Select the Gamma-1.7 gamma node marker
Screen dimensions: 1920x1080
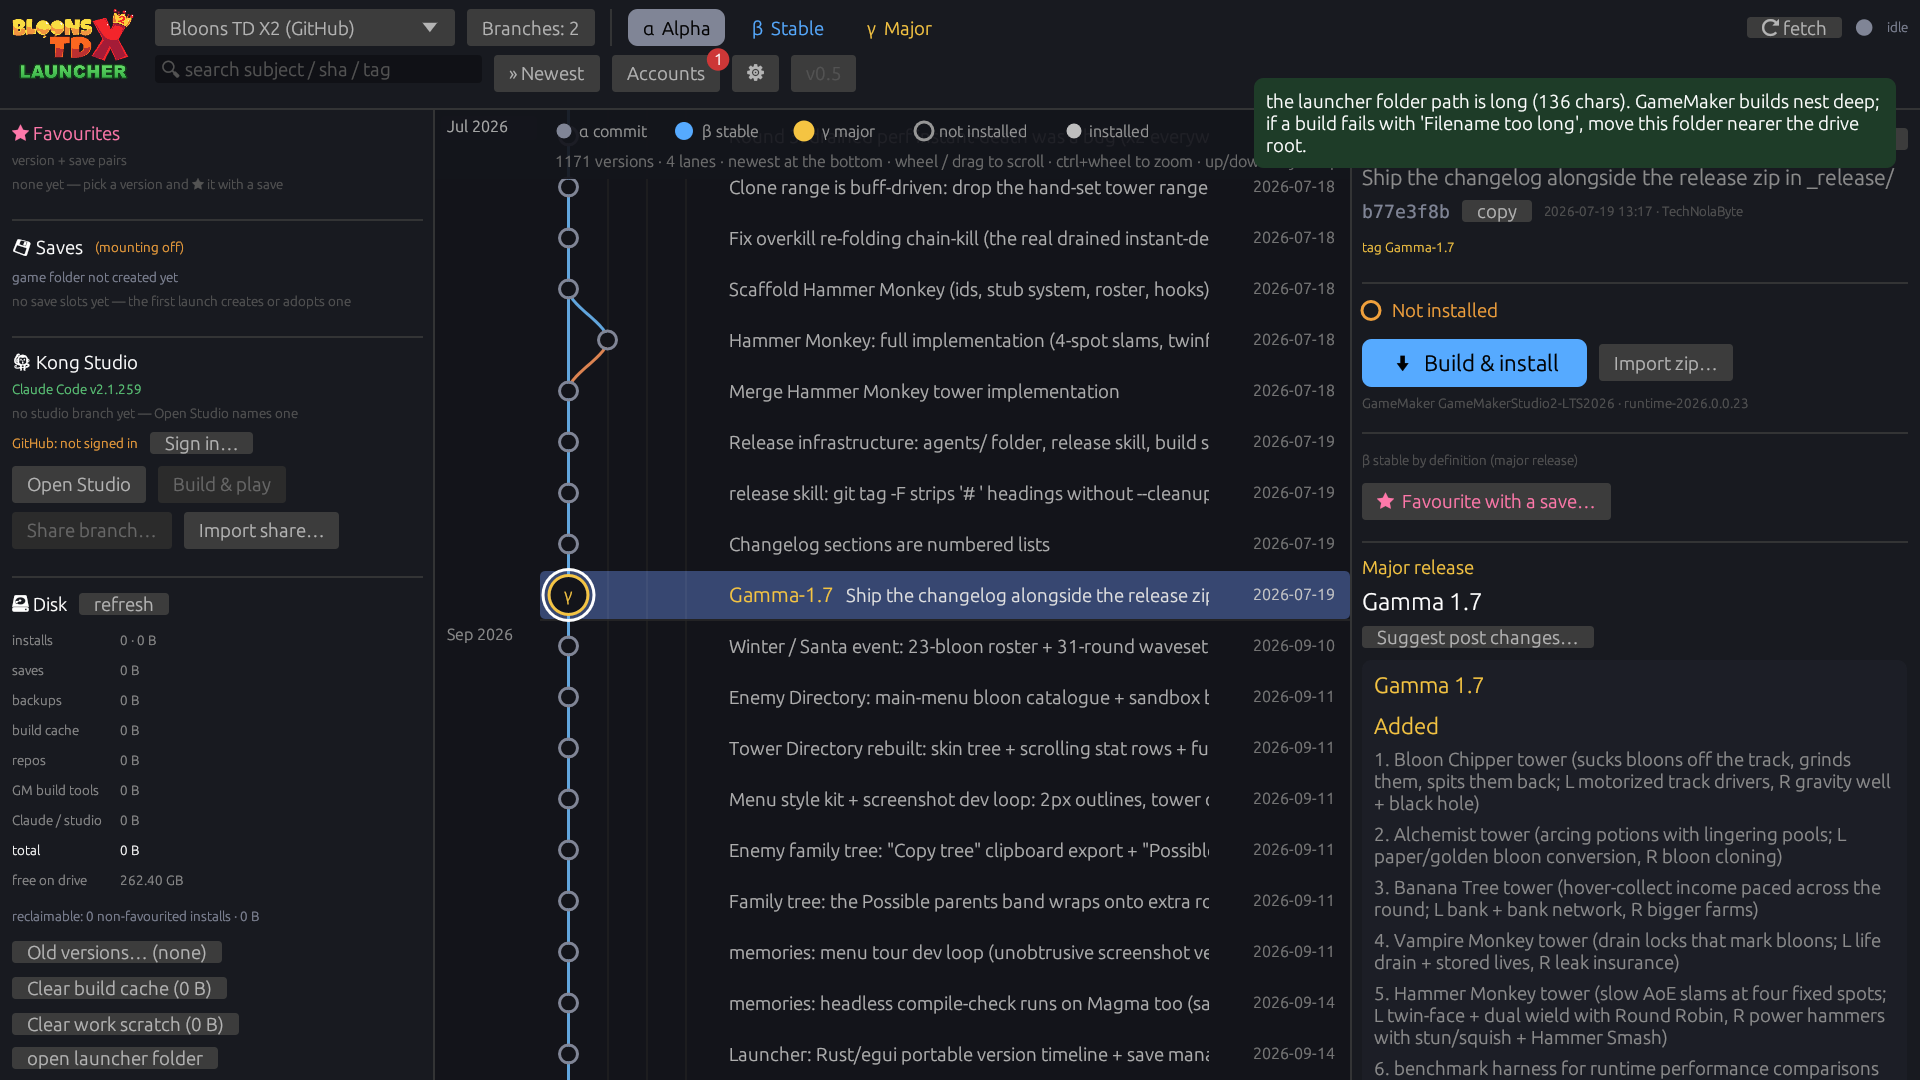568,595
